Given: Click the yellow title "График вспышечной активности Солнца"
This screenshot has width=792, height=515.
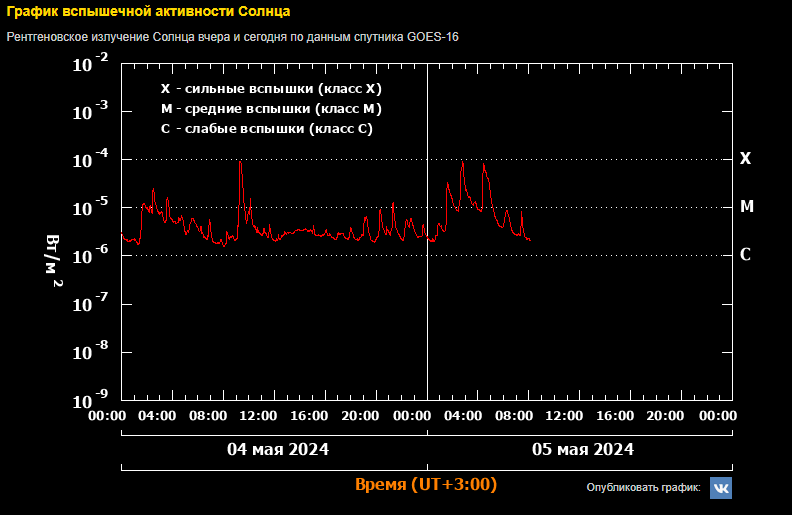Looking at the screenshot, I should coord(149,13).
